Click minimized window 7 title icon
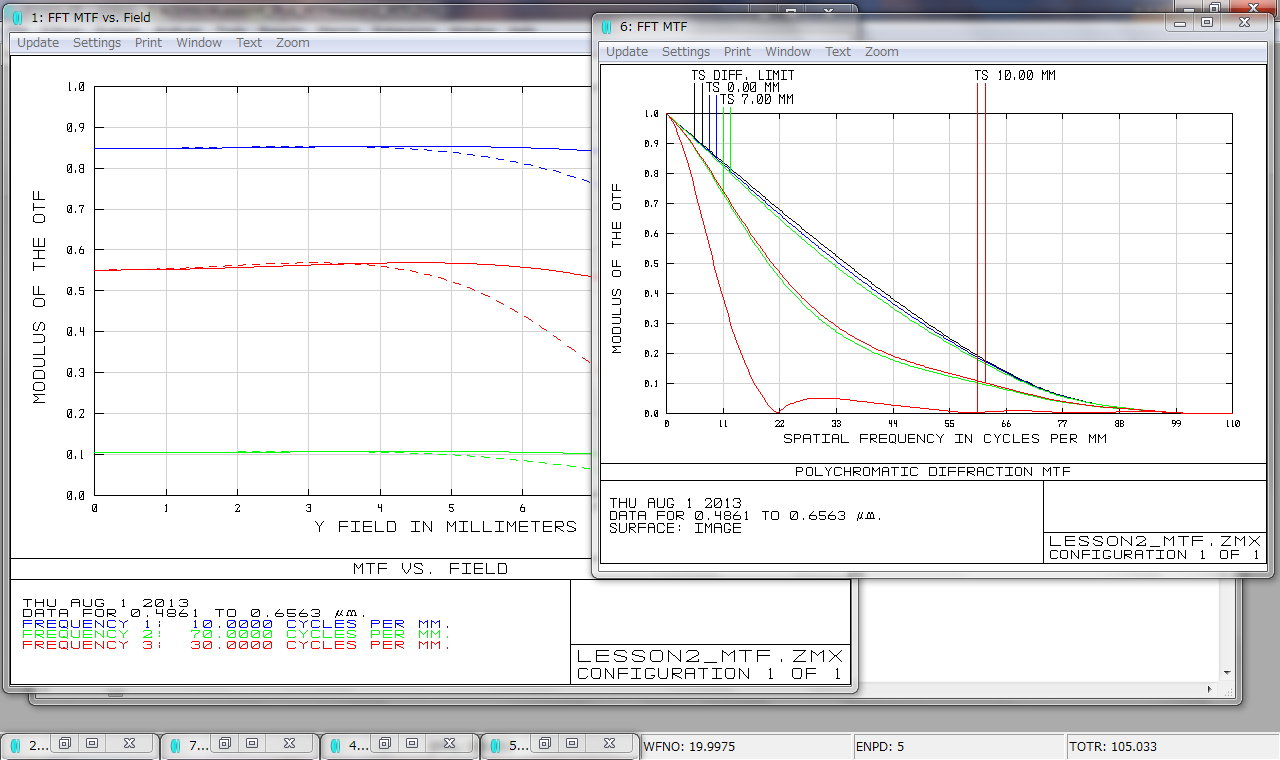1280x760 pixels. [175, 745]
